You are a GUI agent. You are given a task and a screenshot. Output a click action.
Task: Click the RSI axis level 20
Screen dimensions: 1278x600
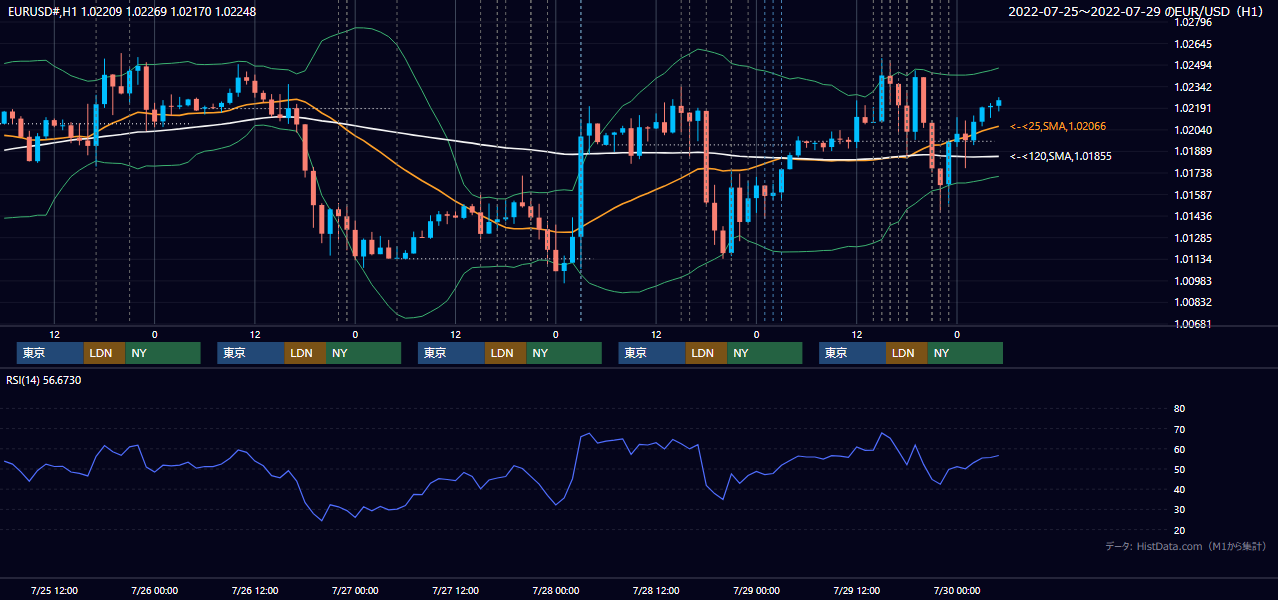click(x=1179, y=530)
